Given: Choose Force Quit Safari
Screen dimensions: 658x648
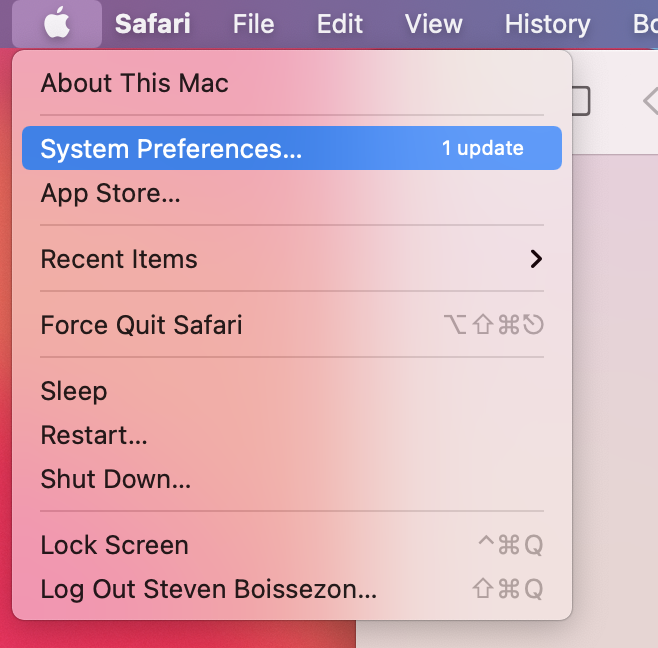Looking at the screenshot, I should point(292,325).
